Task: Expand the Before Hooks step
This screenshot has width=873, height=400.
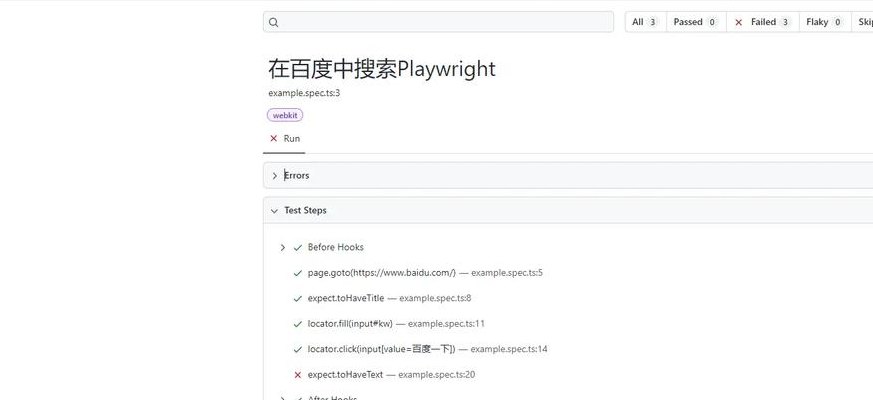Action: 282,247
